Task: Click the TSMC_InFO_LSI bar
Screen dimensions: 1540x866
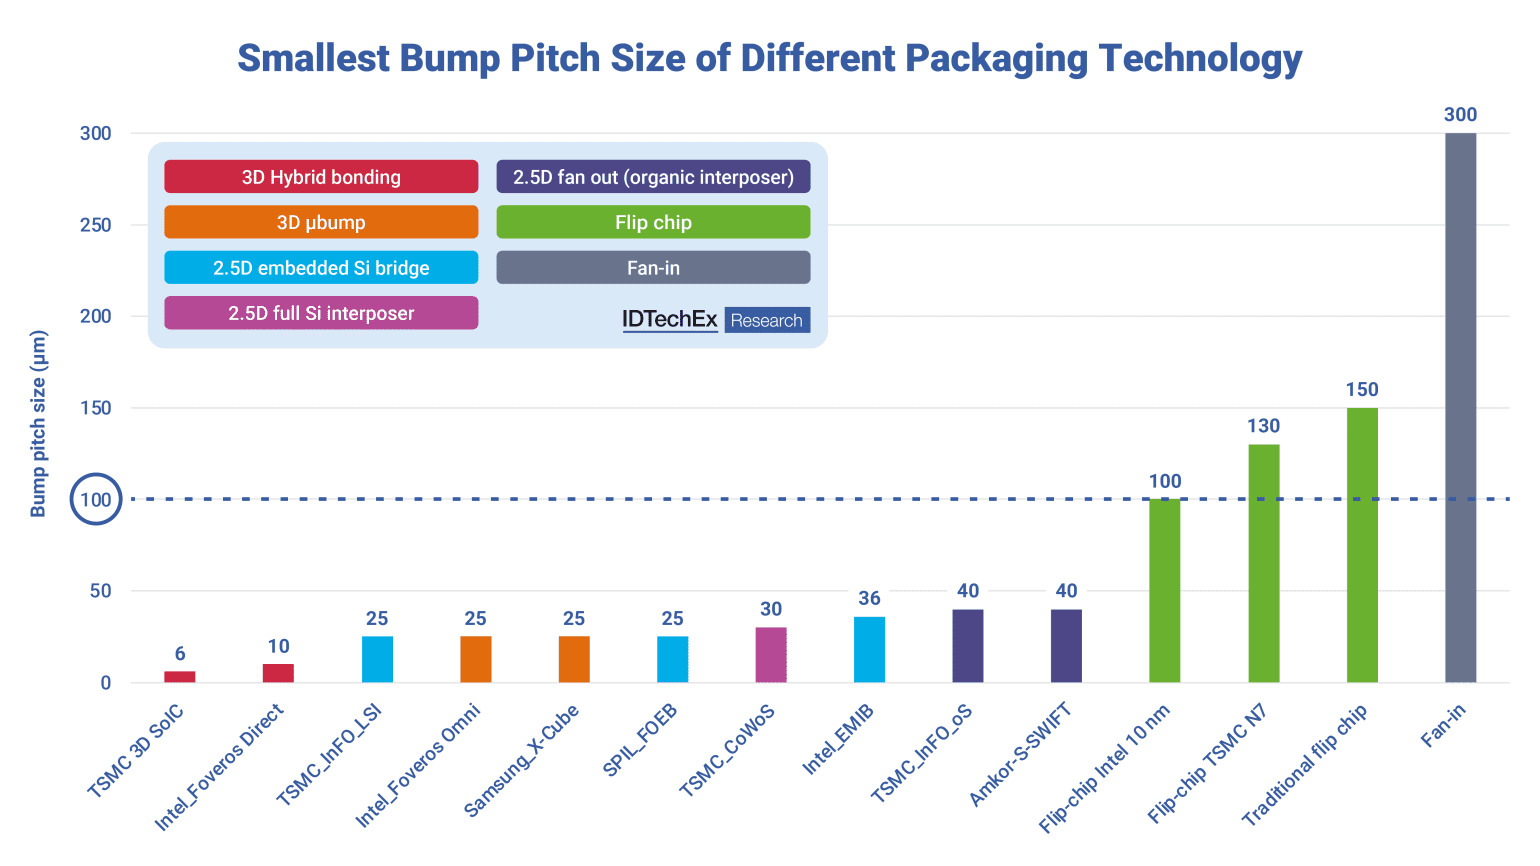Action: pyautogui.click(x=377, y=659)
